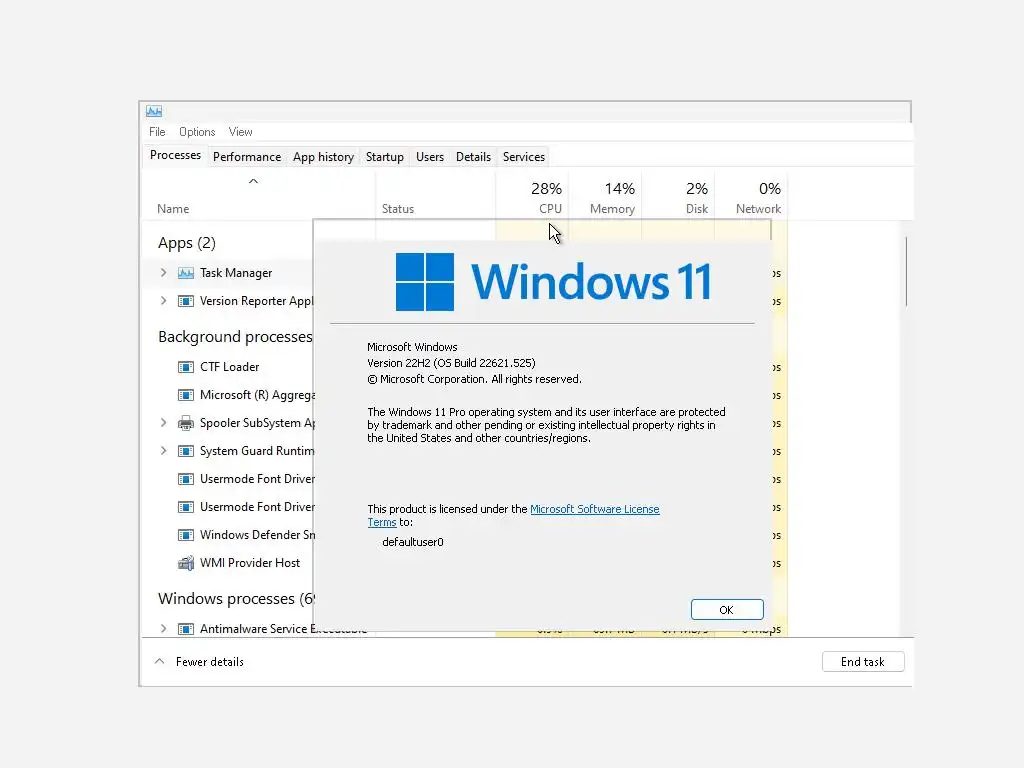Click OK in About Windows dialog

[727, 610]
